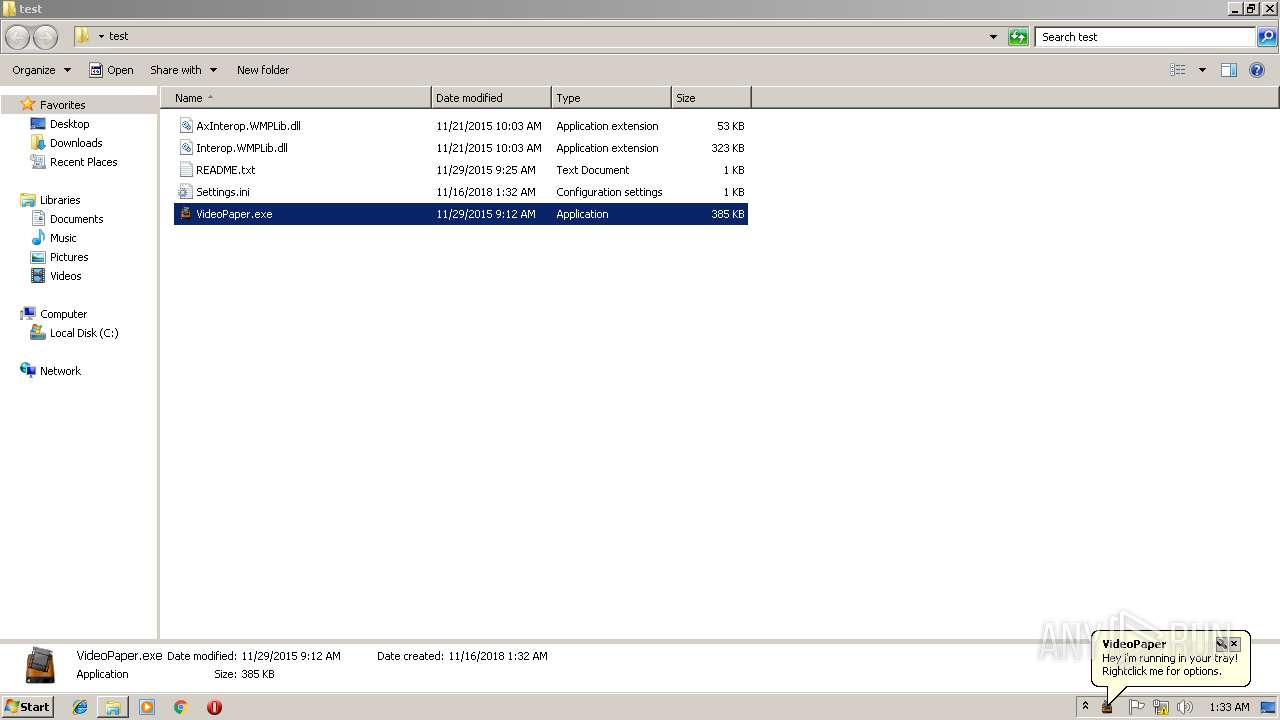Select the README.txt file name

[225, 170]
